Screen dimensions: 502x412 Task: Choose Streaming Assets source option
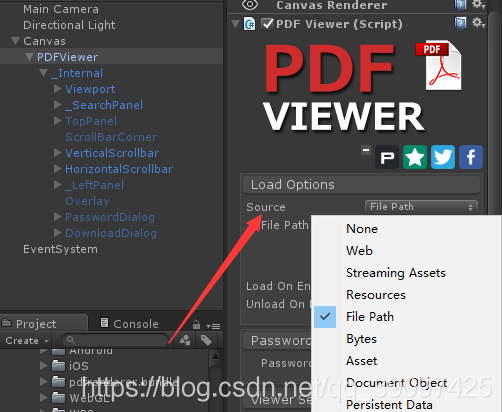click(406, 273)
